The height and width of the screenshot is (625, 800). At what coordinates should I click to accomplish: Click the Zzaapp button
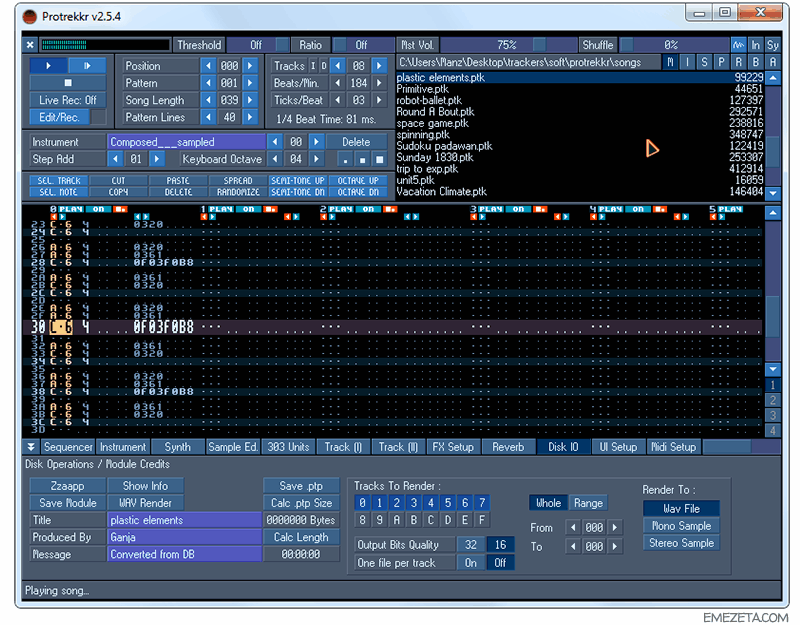68,486
